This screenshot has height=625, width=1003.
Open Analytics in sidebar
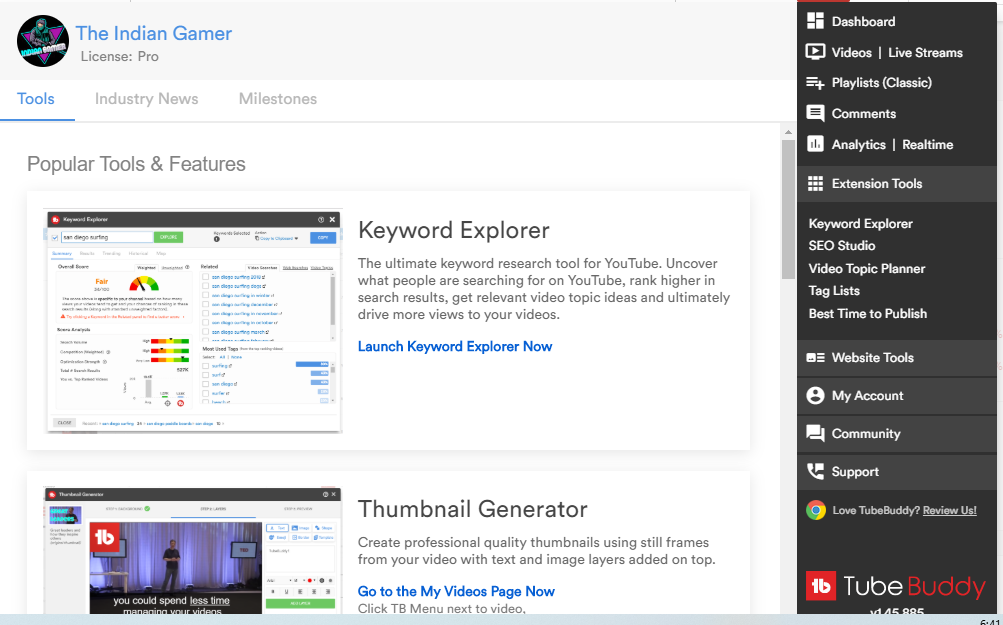pyautogui.click(x=858, y=145)
